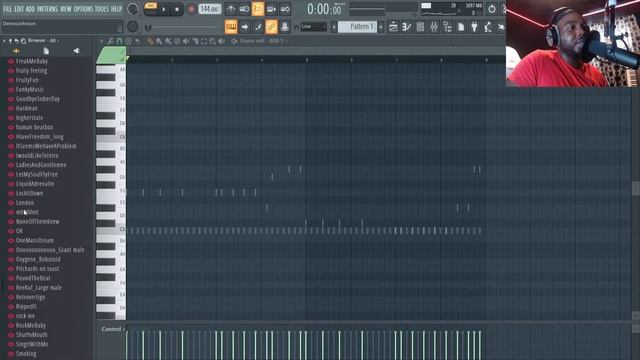Click the arrow left of Pattern 1
This screenshot has height=360, width=640.
pyautogui.click(x=334, y=27)
